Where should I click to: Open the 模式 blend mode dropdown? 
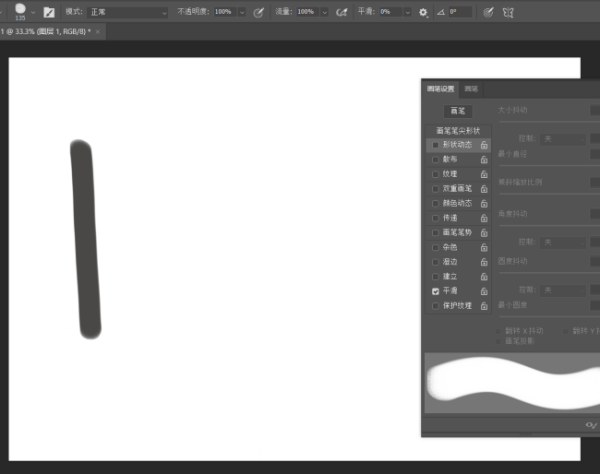click(128, 12)
